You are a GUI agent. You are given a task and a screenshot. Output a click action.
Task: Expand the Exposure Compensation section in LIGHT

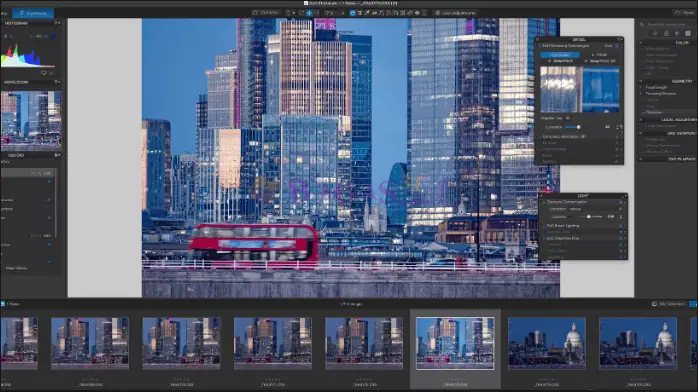(544, 202)
